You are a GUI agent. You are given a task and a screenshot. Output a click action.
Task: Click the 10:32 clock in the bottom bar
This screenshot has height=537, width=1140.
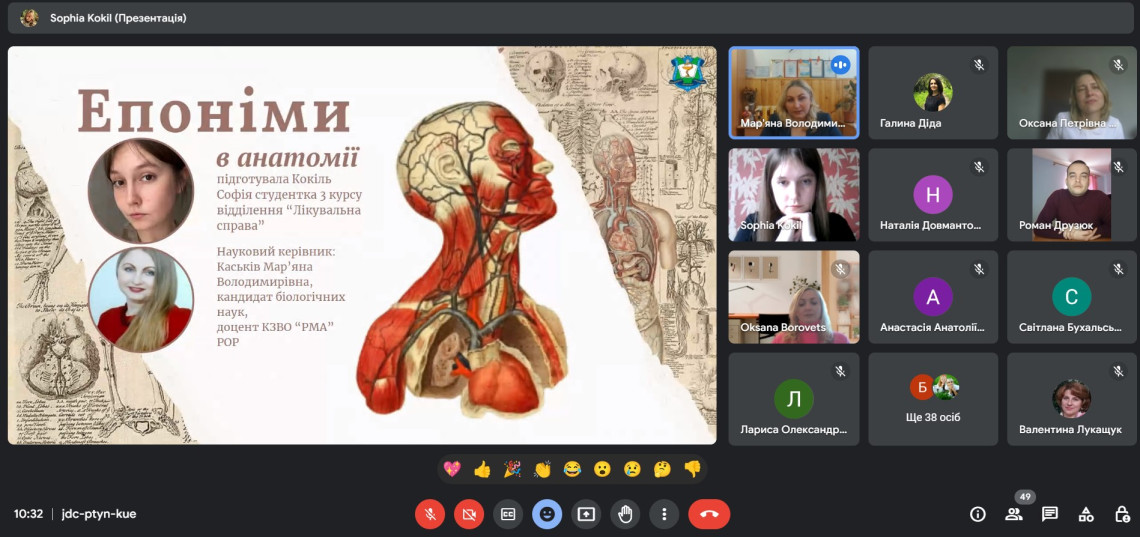(x=28, y=514)
